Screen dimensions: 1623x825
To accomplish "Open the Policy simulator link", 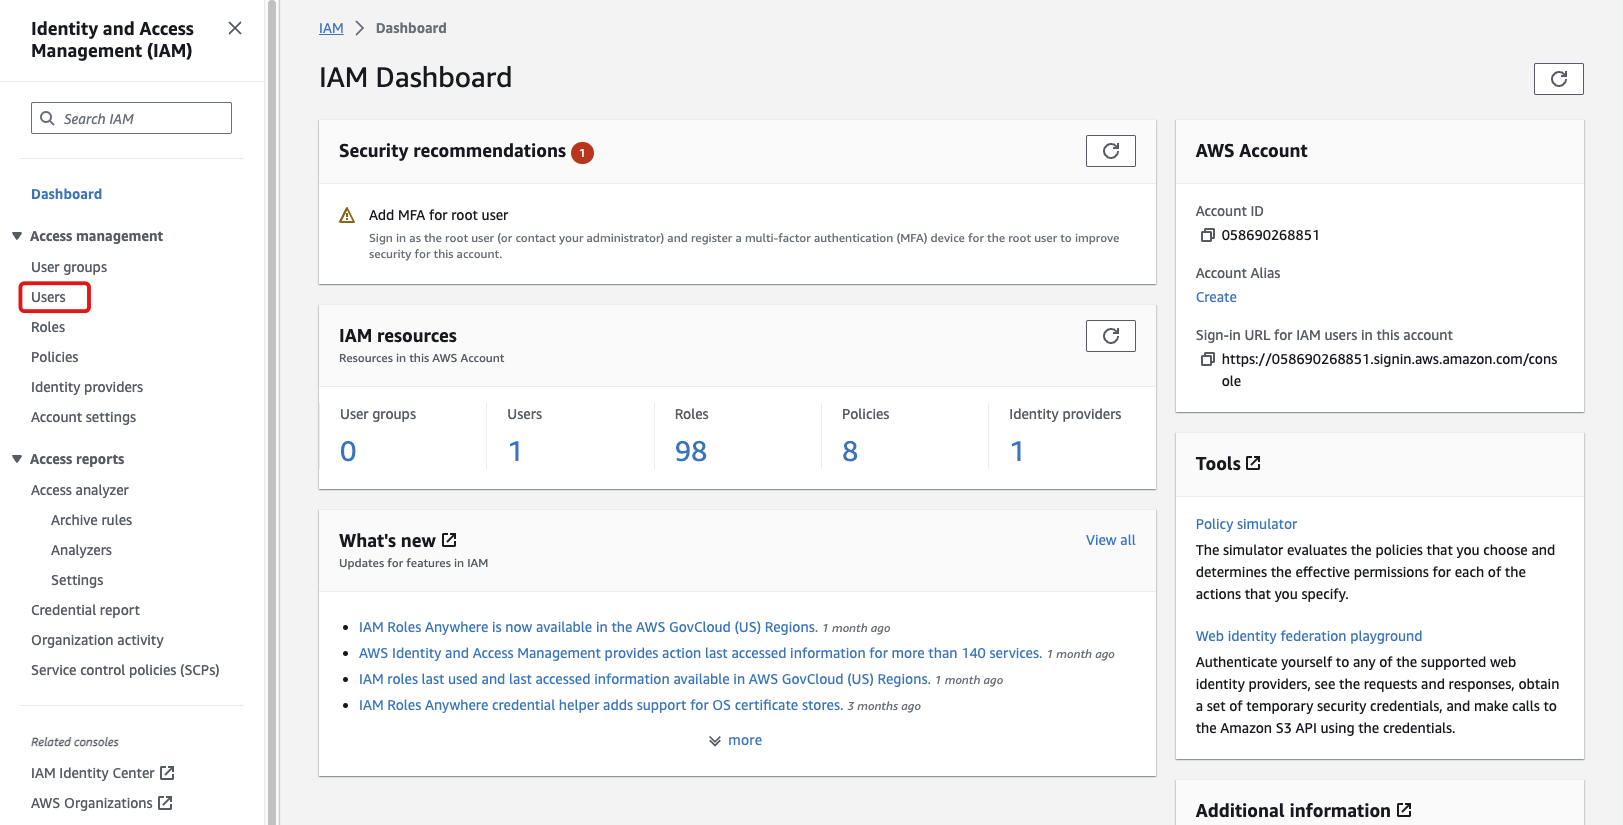I will tap(1246, 524).
